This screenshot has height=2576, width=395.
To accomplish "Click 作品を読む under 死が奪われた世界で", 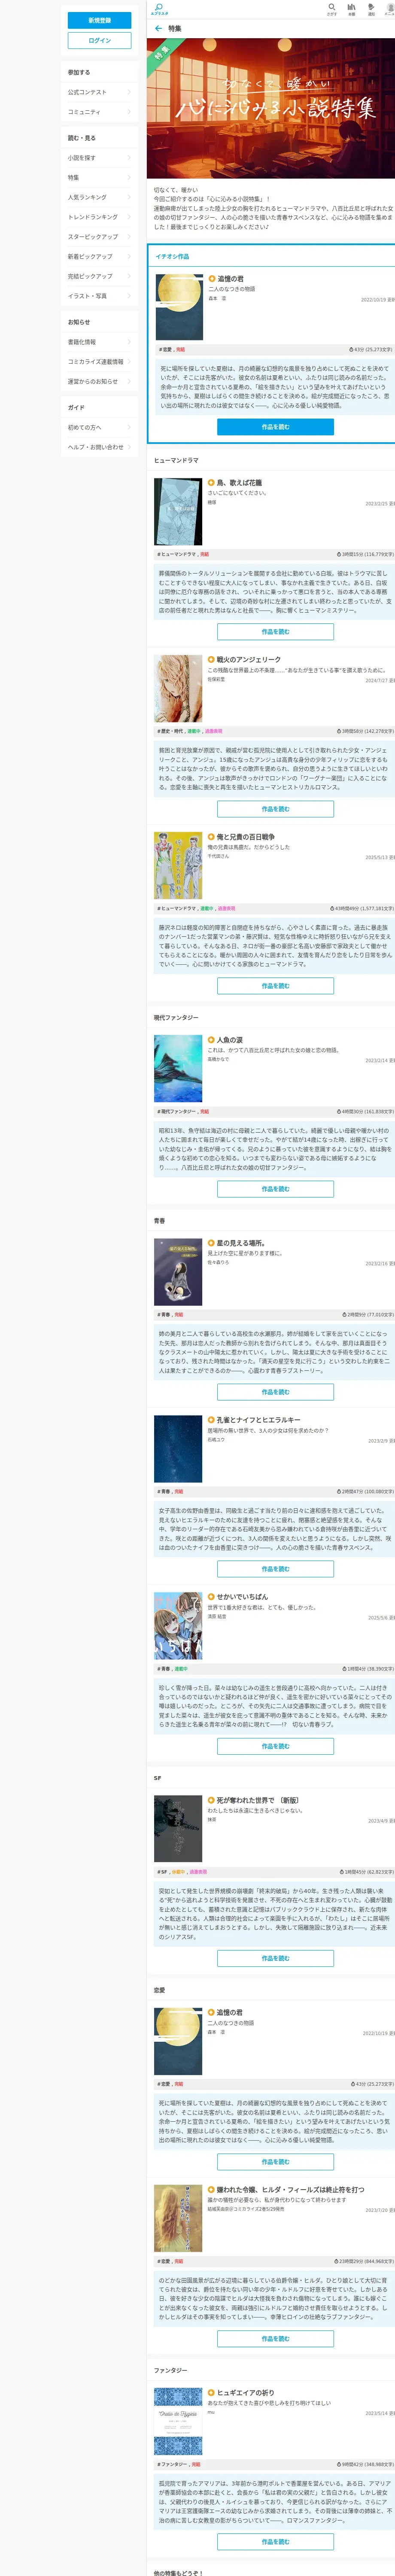I will click(x=275, y=1958).
